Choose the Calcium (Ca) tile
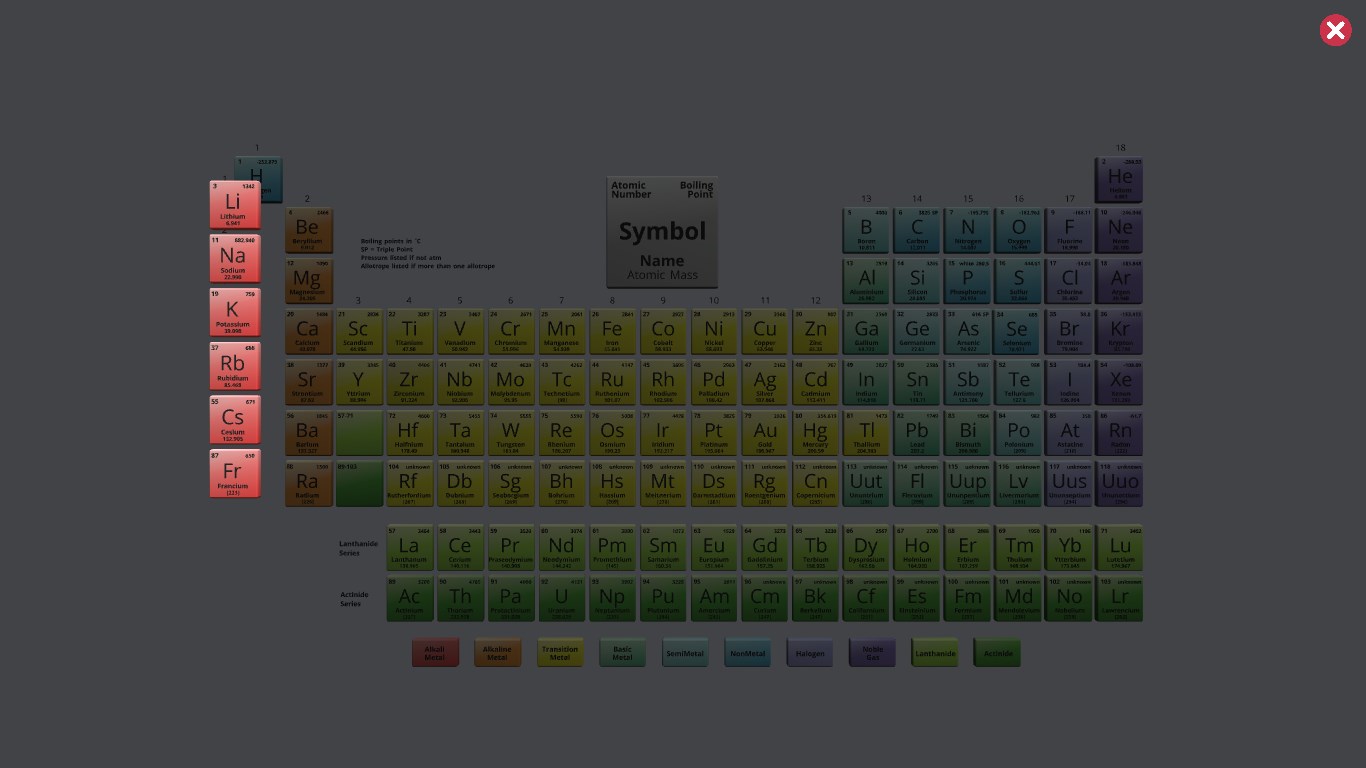 (308, 332)
